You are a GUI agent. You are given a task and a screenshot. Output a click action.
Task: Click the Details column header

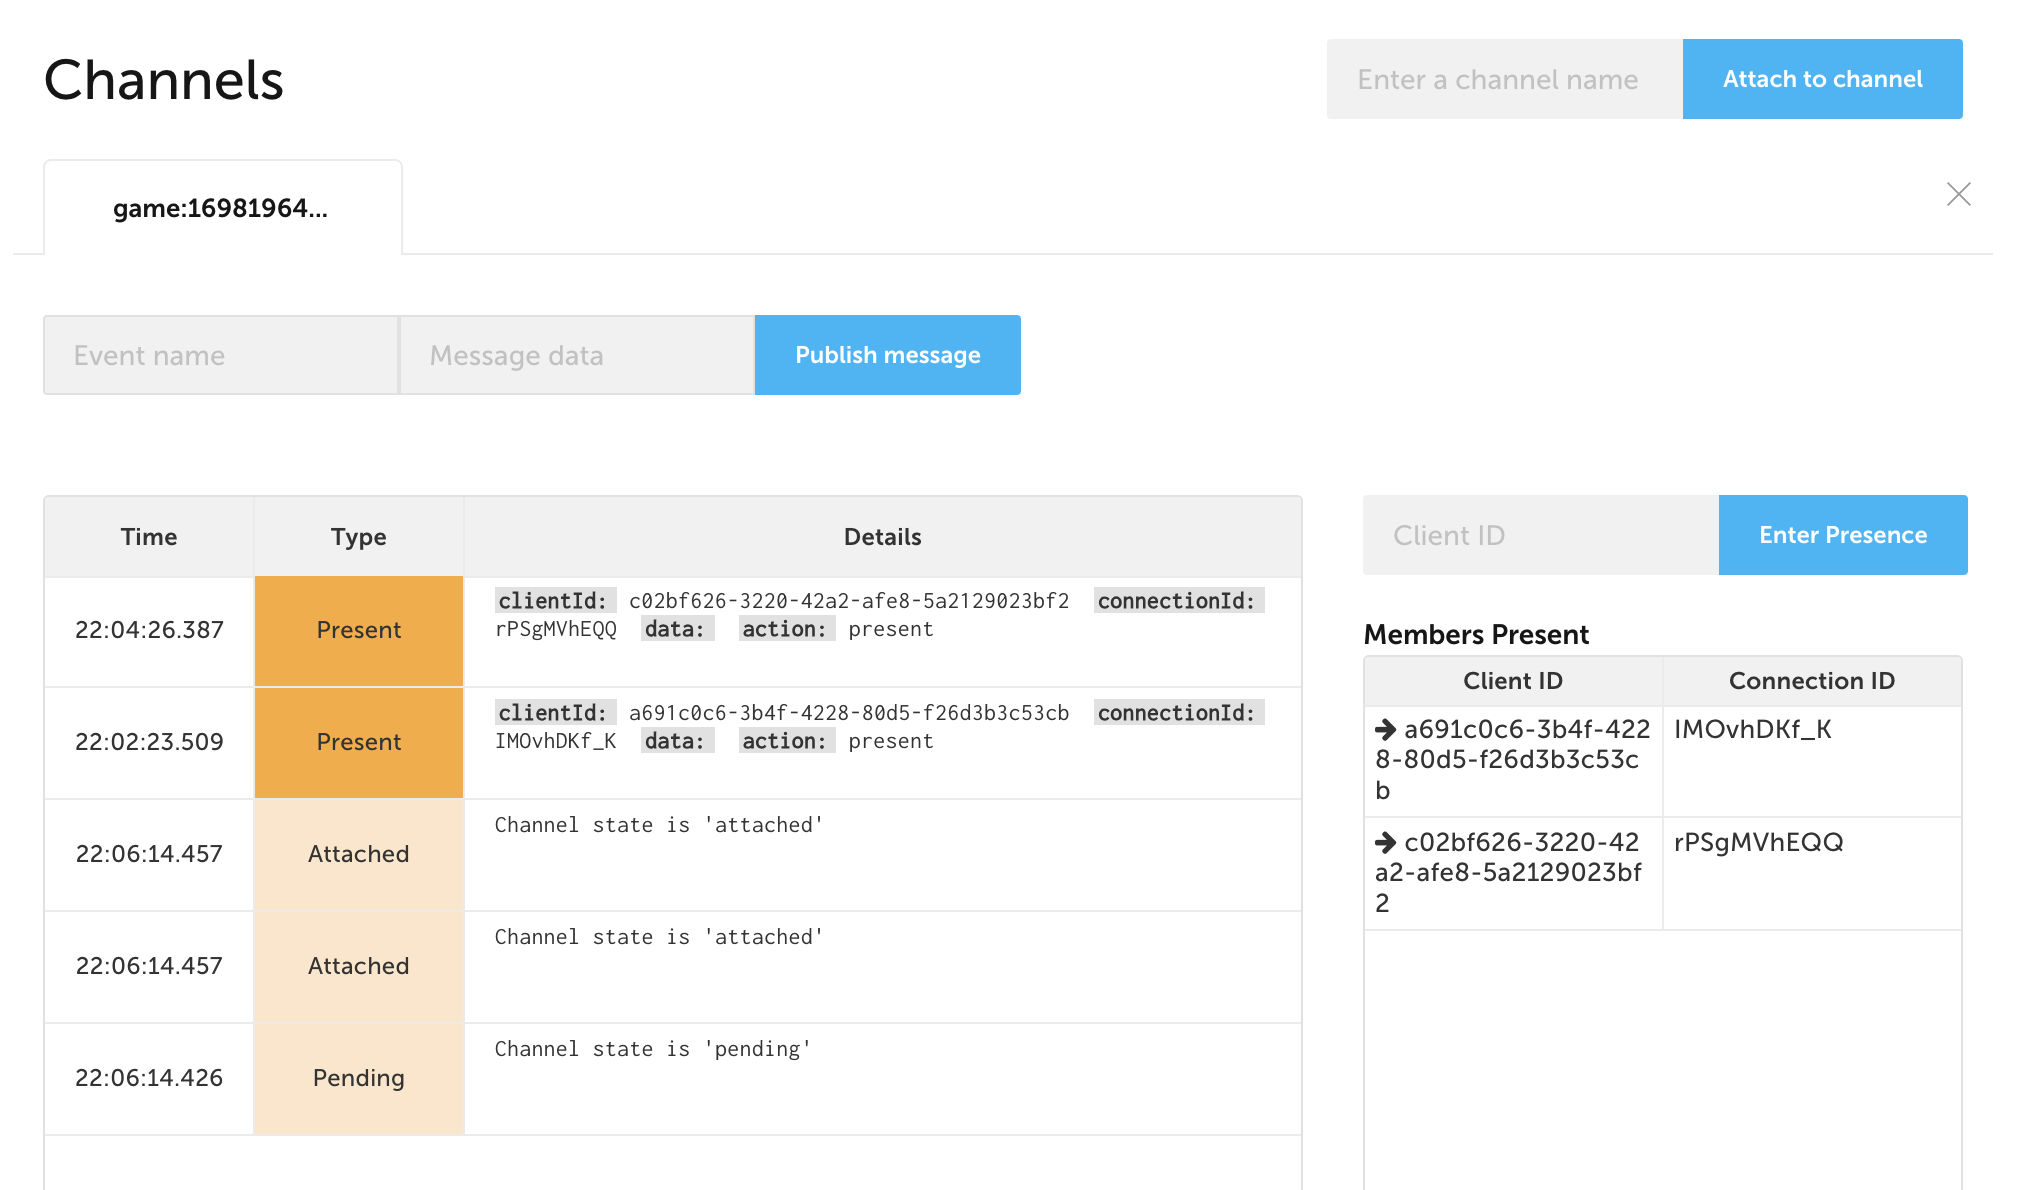pos(882,537)
